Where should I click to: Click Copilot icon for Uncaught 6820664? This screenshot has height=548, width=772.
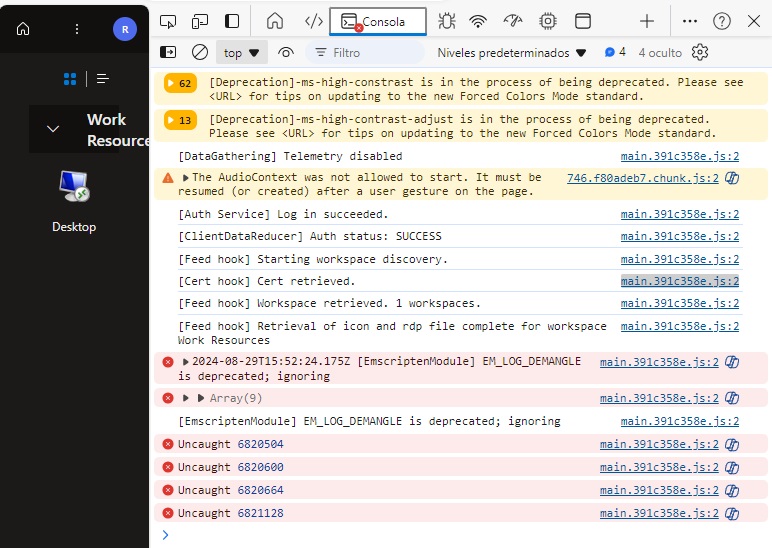(732, 490)
